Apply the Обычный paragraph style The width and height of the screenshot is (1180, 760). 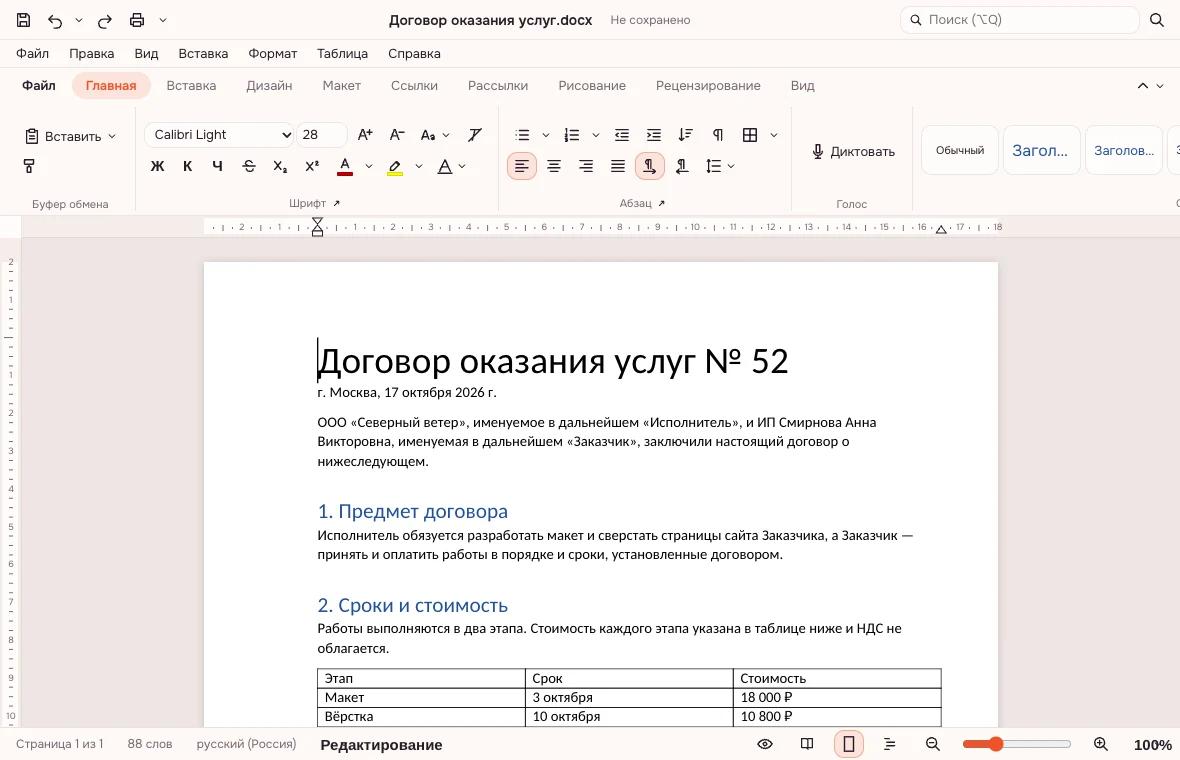(x=960, y=150)
